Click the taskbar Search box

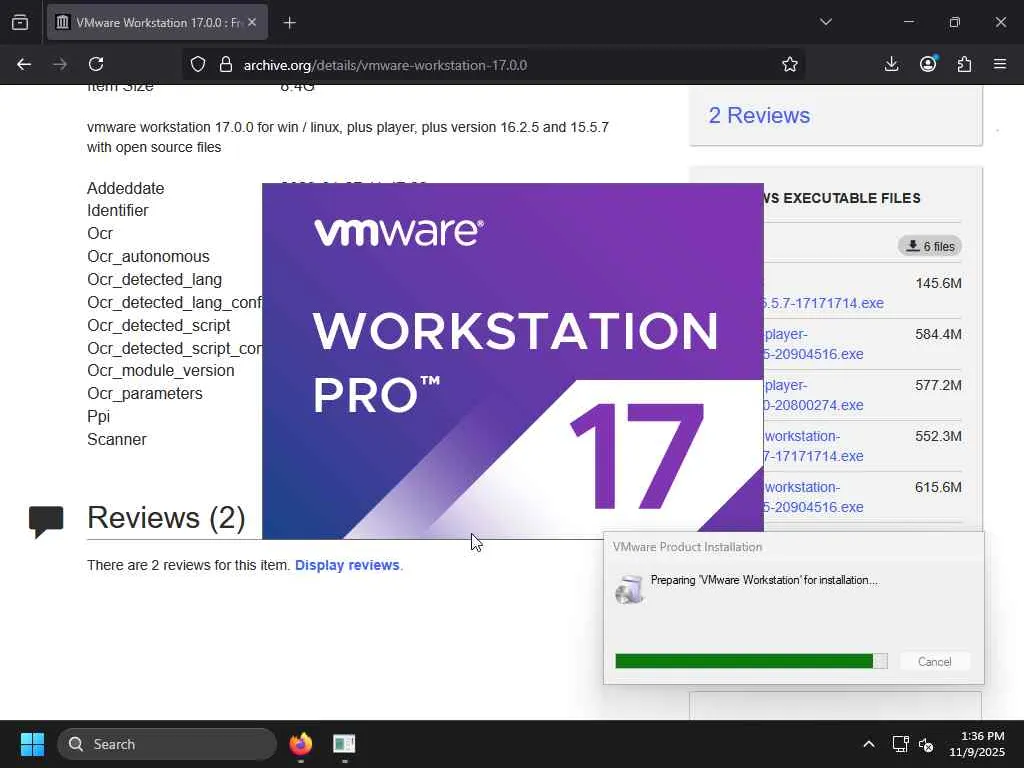[167, 744]
